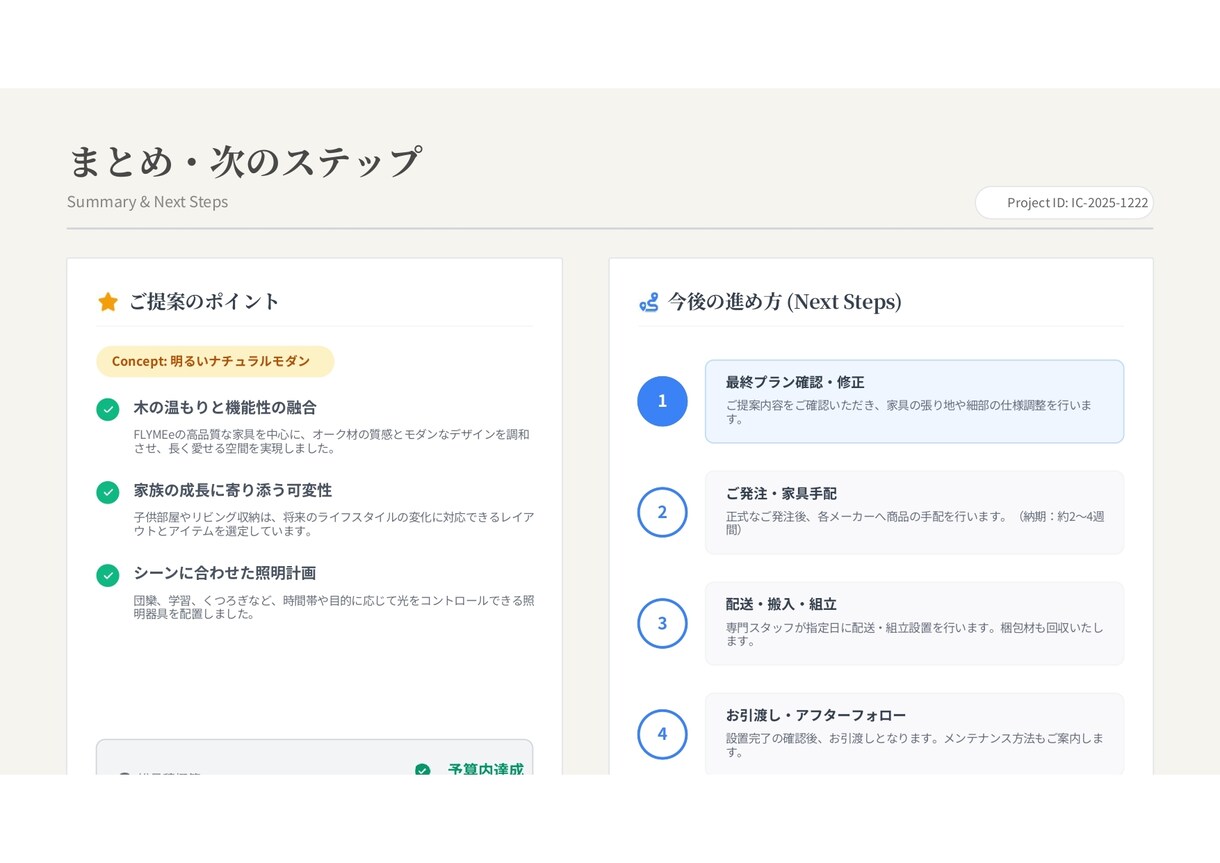Screen dimensions: 1220x863
Task: Select step number 3 circle
Action: pos(662,623)
